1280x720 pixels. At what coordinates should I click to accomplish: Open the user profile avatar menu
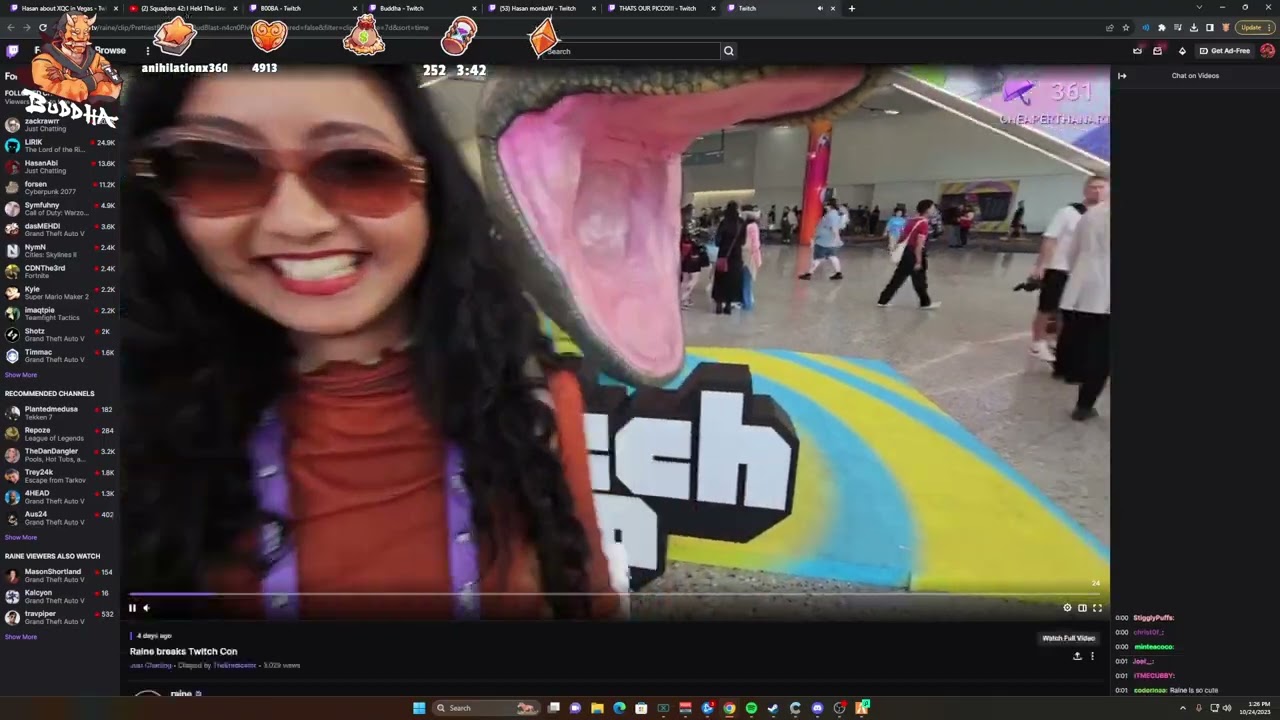1267,51
